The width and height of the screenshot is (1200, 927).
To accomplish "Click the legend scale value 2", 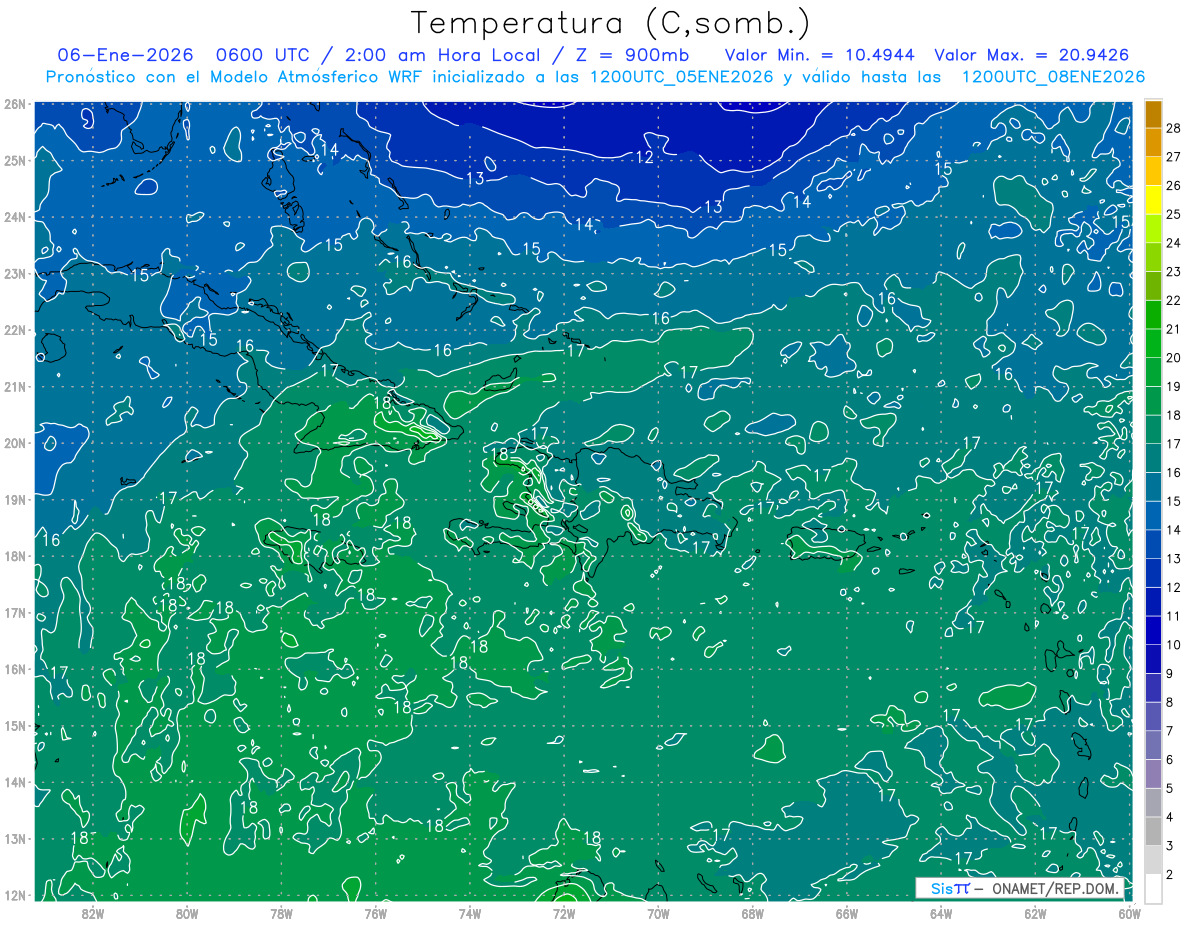I will (x=1169, y=876).
